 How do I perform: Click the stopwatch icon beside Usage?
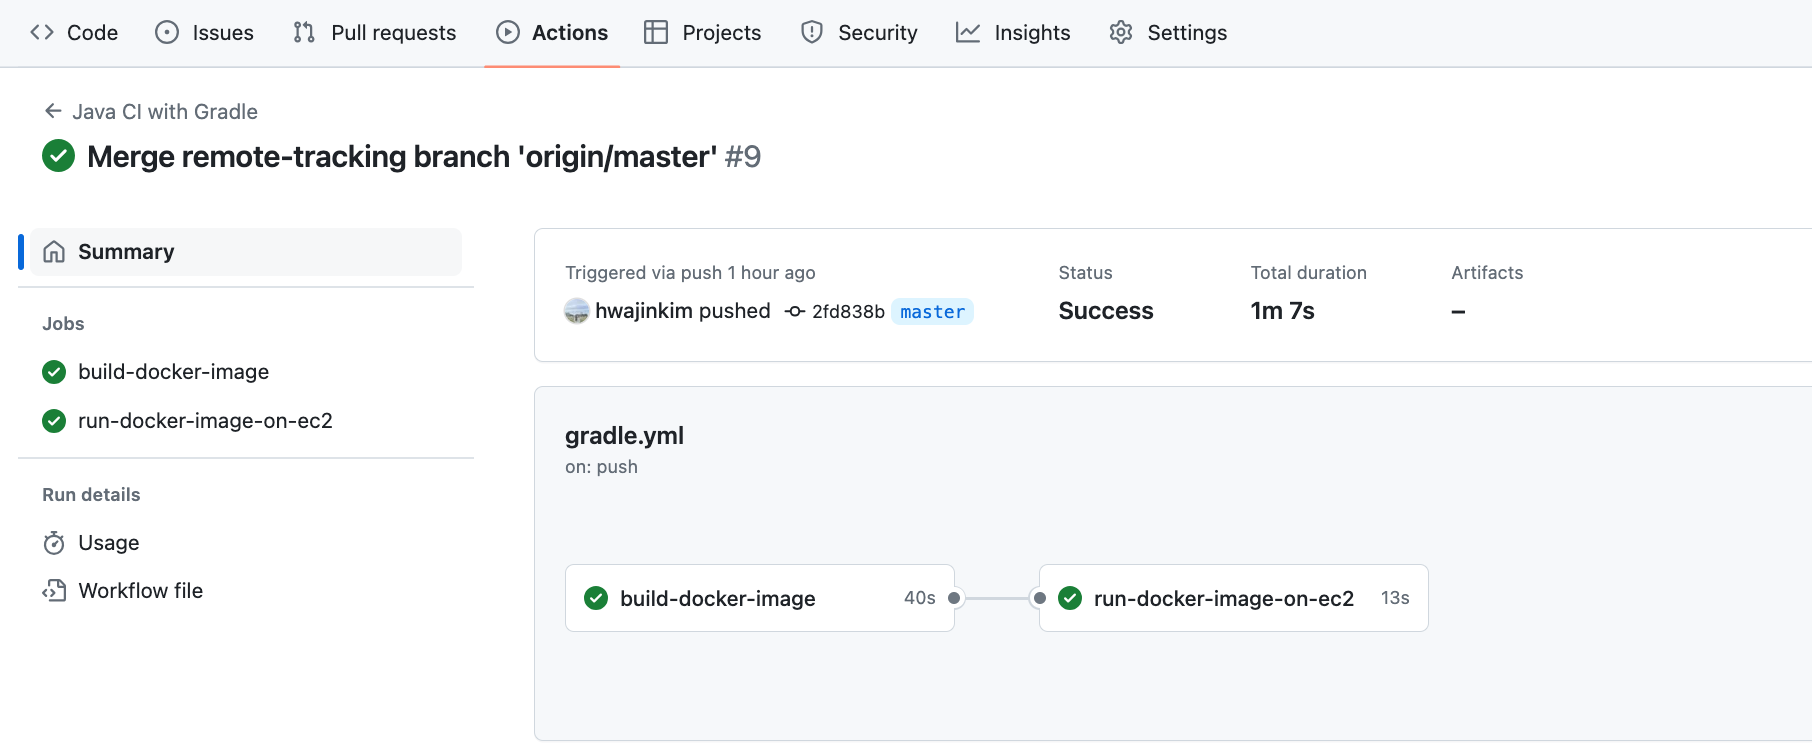[x=54, y=543]
